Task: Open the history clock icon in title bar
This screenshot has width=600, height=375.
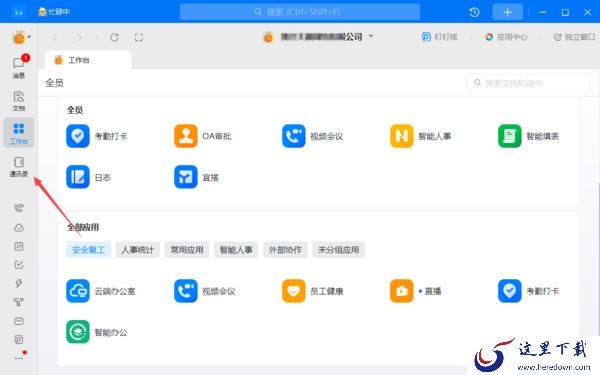Action: pos(474,12)
